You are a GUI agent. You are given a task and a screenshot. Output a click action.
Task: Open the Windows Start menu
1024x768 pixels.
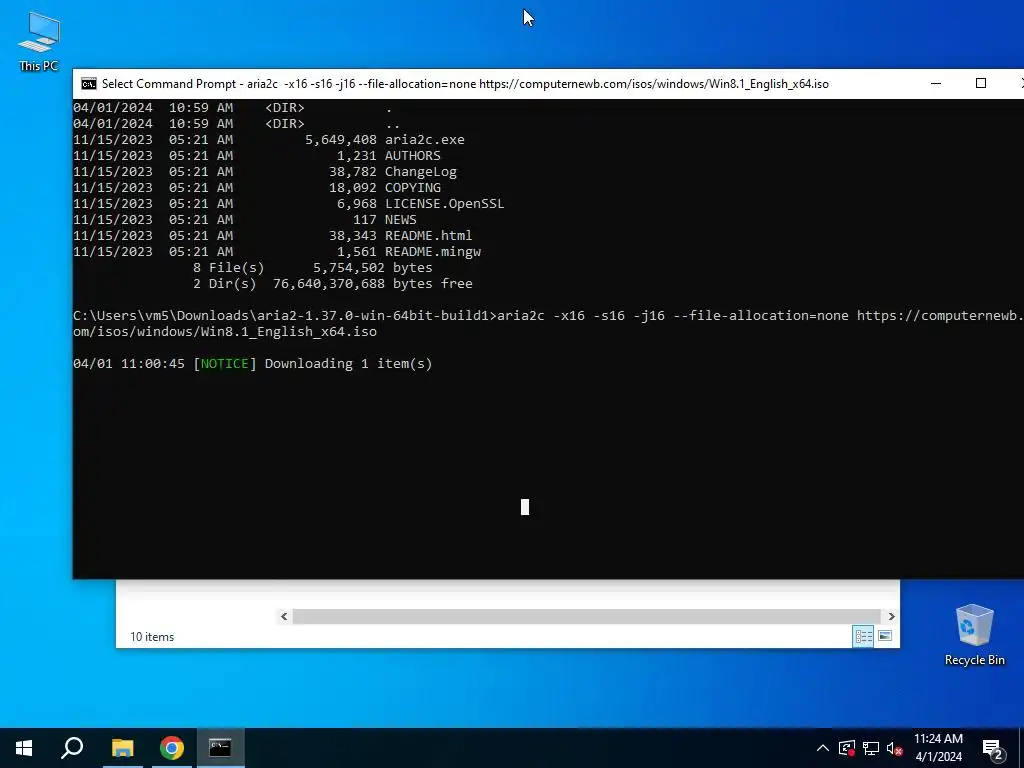pos(24,748)
